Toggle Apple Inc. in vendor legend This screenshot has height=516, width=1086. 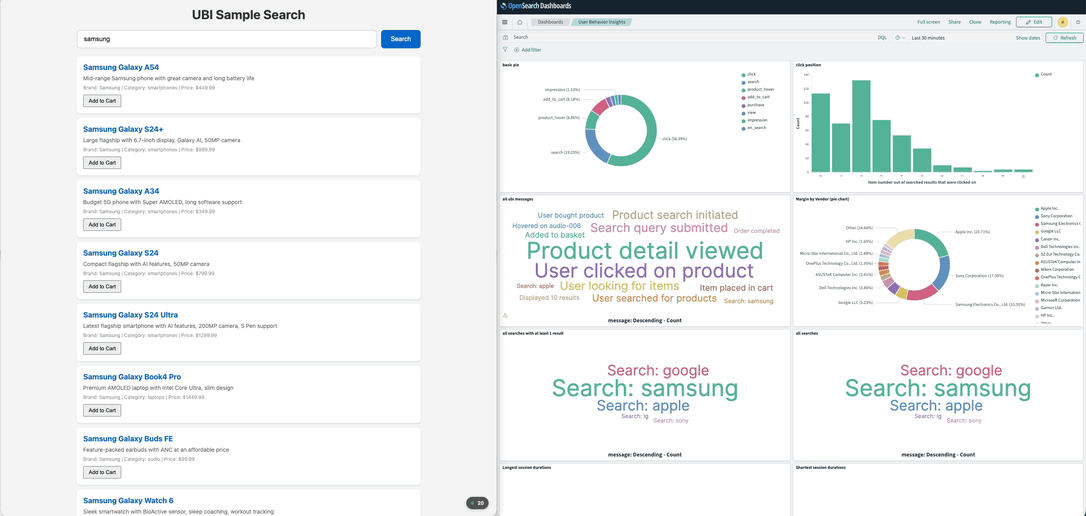(1047, 208)
